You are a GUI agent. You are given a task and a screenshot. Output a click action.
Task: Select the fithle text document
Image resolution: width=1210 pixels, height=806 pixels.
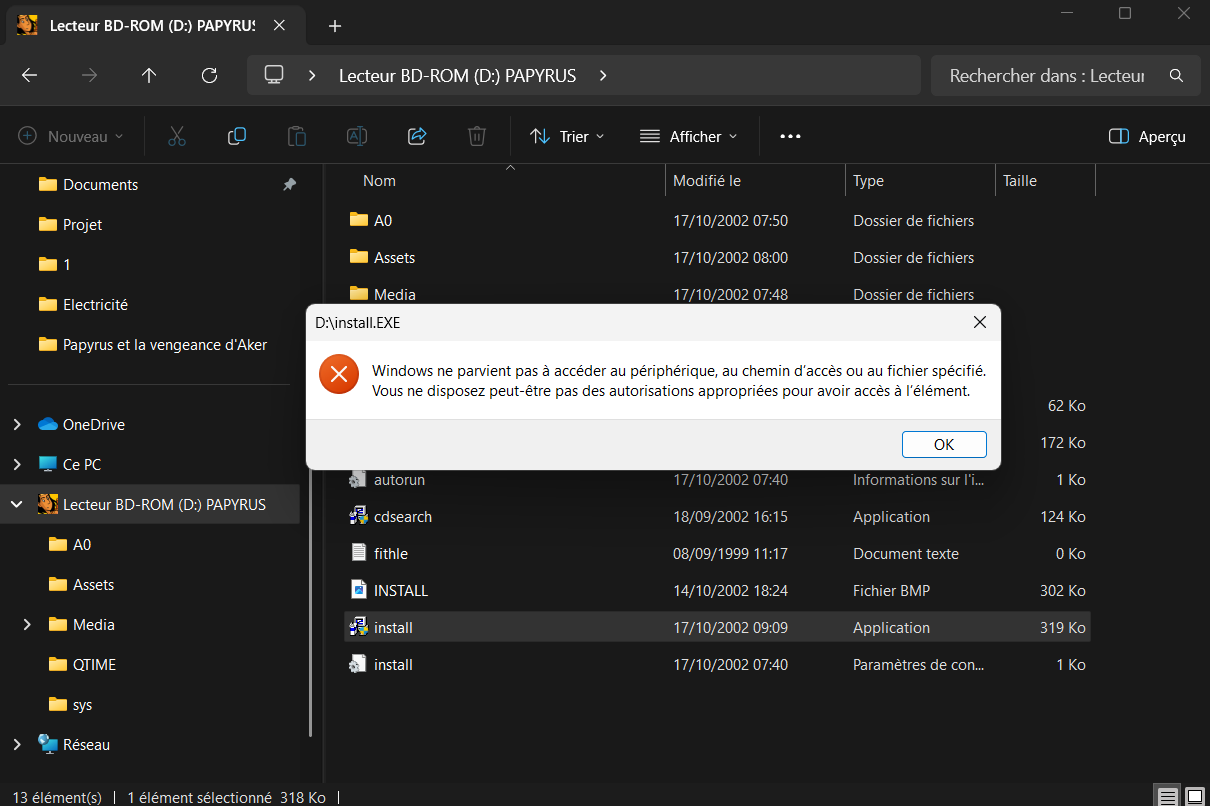point(717,554)
